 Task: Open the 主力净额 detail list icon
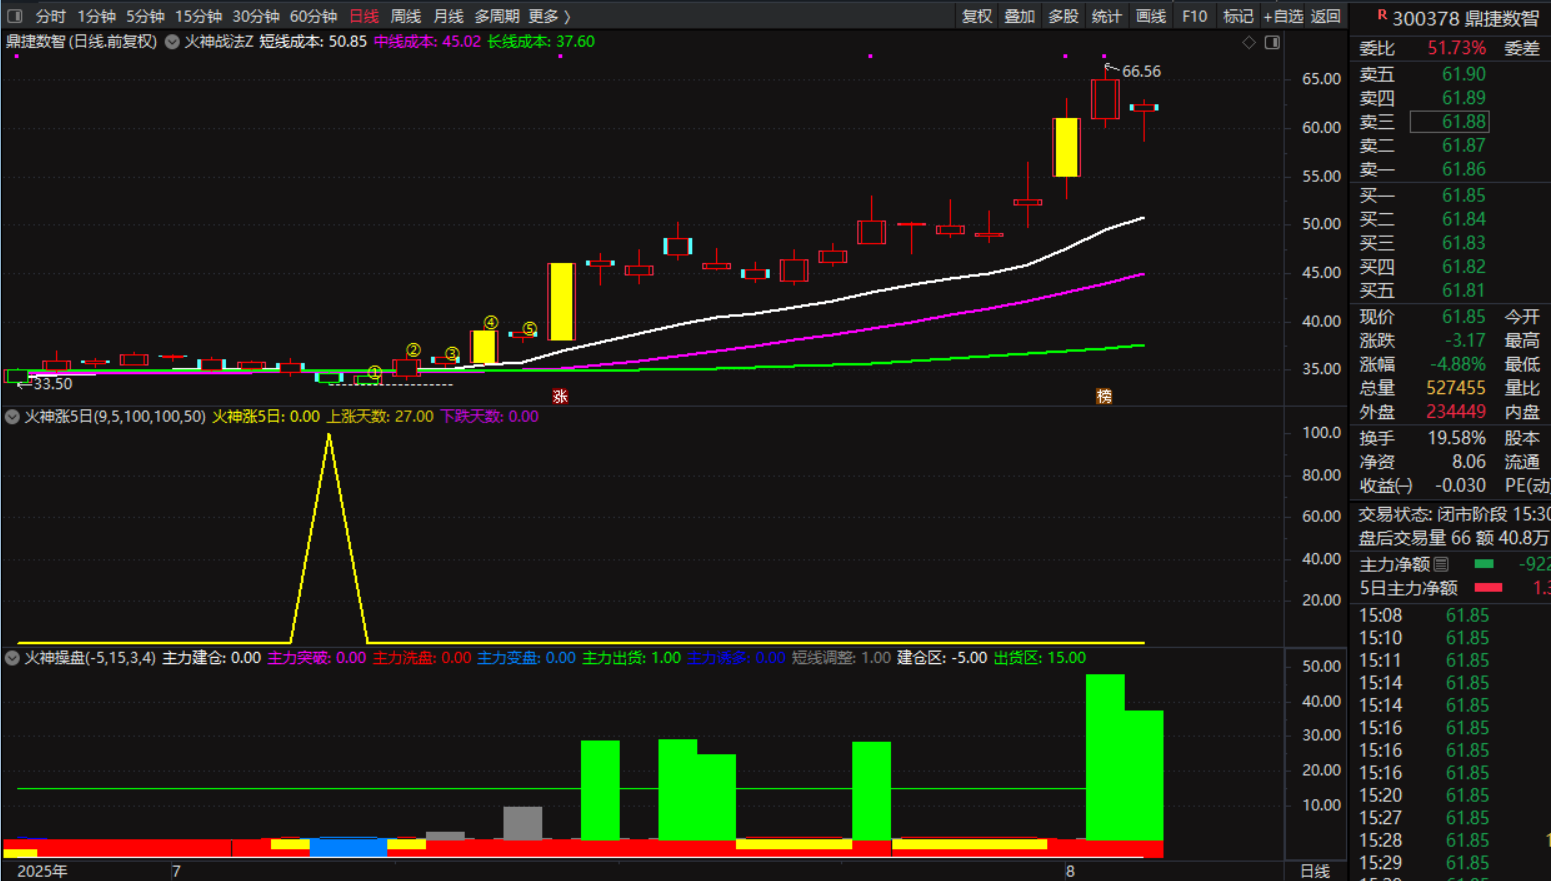click(1441, 564)
